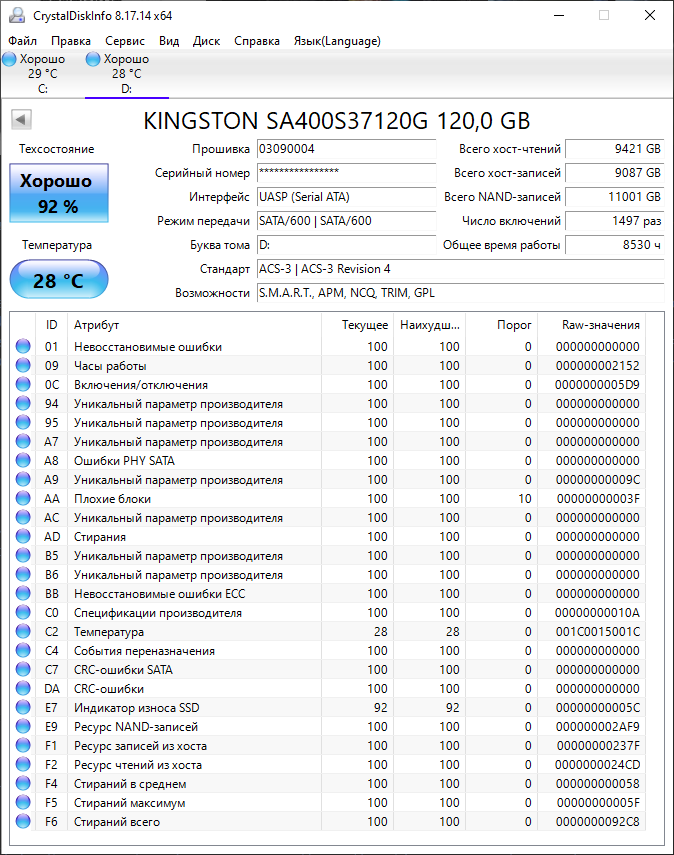Screen dimensions: 674x855
Task: Click the Хорошо 92 % health status button
Action: pos(59,193)
